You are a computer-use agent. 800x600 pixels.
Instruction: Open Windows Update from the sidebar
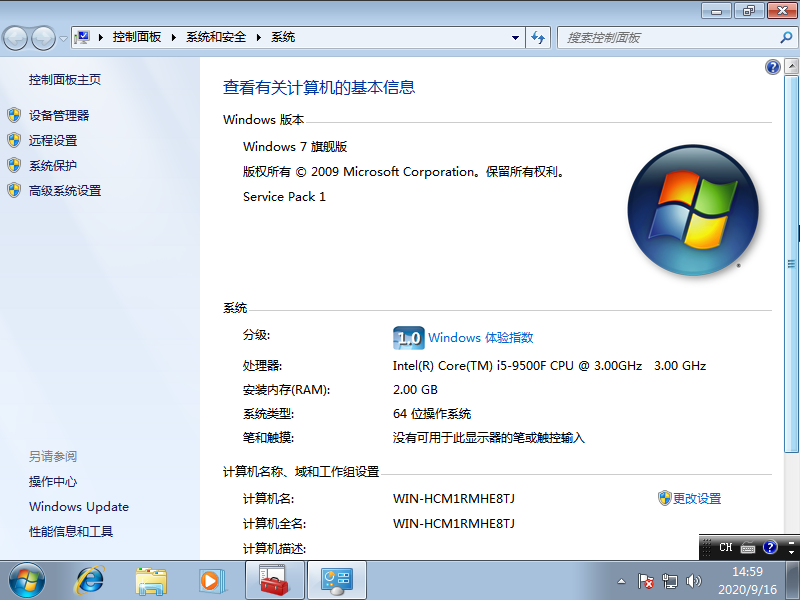(79, 507)
